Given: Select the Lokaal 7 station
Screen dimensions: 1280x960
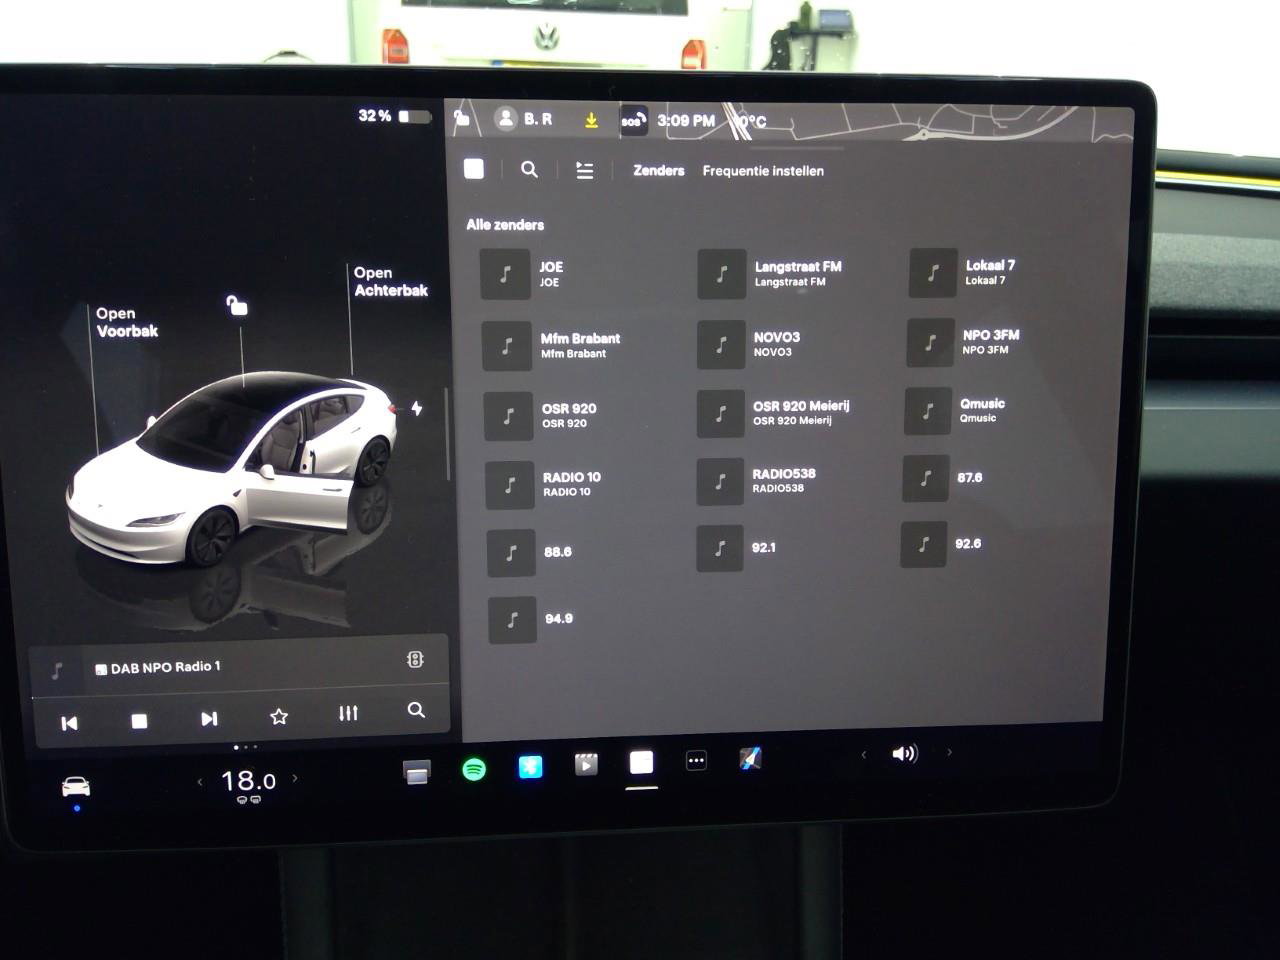Looking at the screenshot, I should pyautogui.click(x=963, y=272).
